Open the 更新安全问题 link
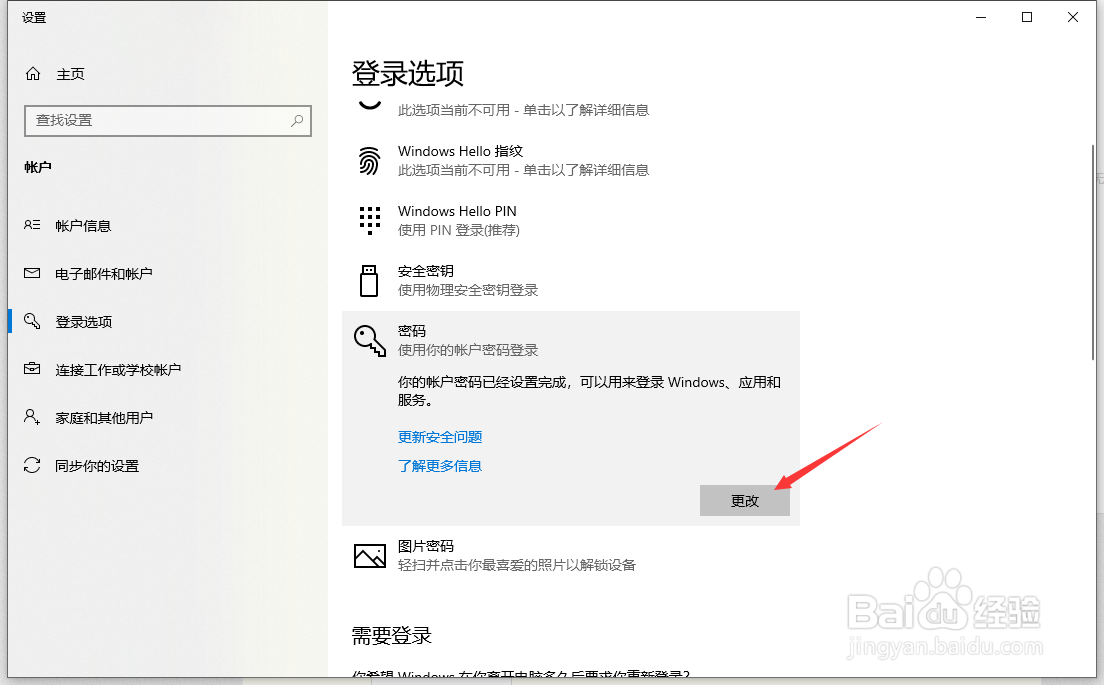The height and width of the screenshot is (685, 1104). [x=440, y=437]
